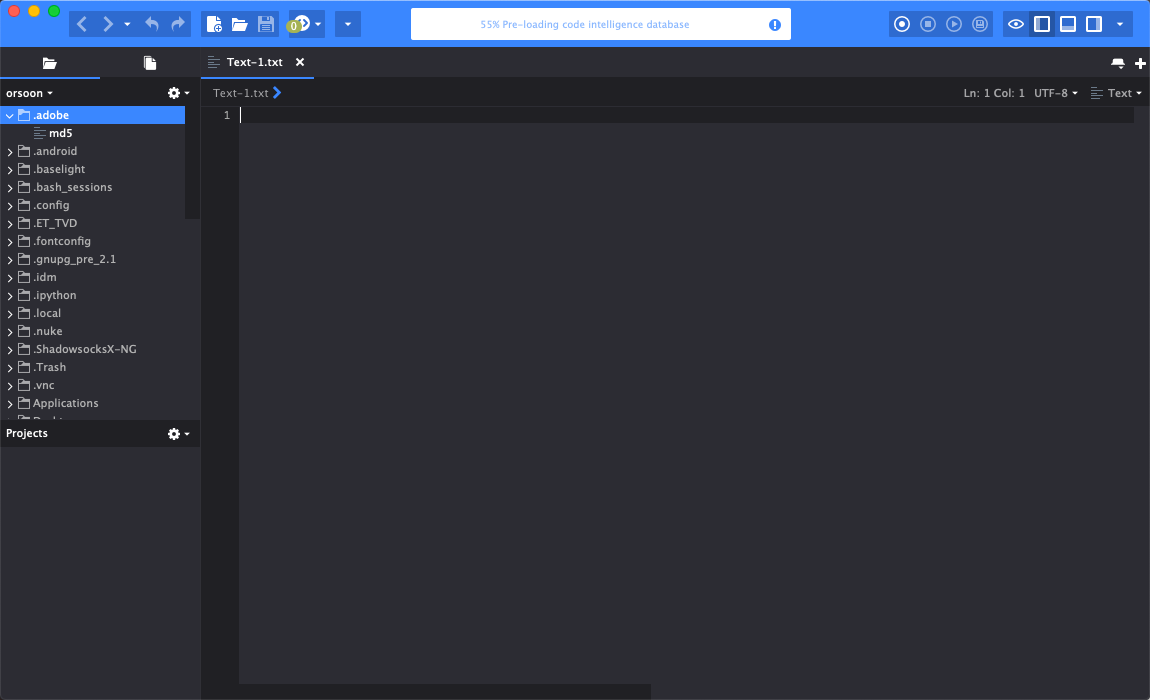This screenshot has width=1150, height=700.
Task: Expand the .ET_TVD folder
Action: pyautogui.click(x=10, y=224)
